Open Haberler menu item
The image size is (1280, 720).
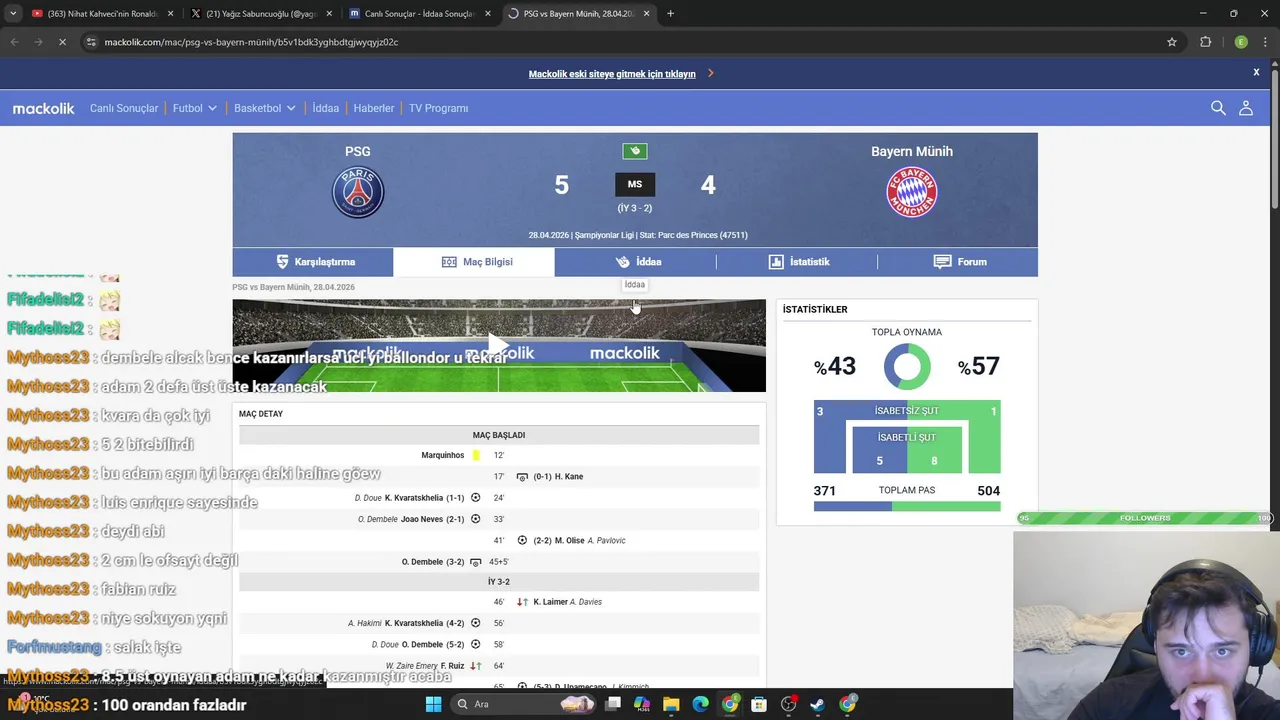pyautogui.click(x=374, y=108)
